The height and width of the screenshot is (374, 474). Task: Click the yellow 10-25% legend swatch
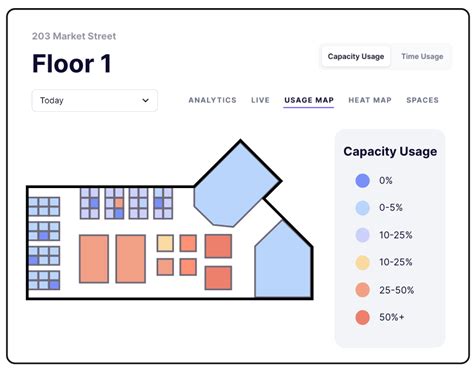point(363,262)
